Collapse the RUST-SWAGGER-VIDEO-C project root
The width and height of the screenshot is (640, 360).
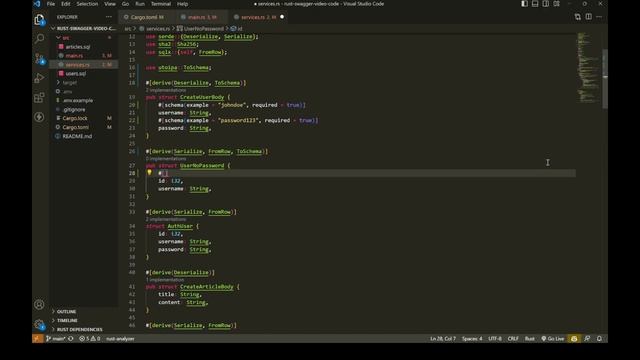click(x=84, y=29)
